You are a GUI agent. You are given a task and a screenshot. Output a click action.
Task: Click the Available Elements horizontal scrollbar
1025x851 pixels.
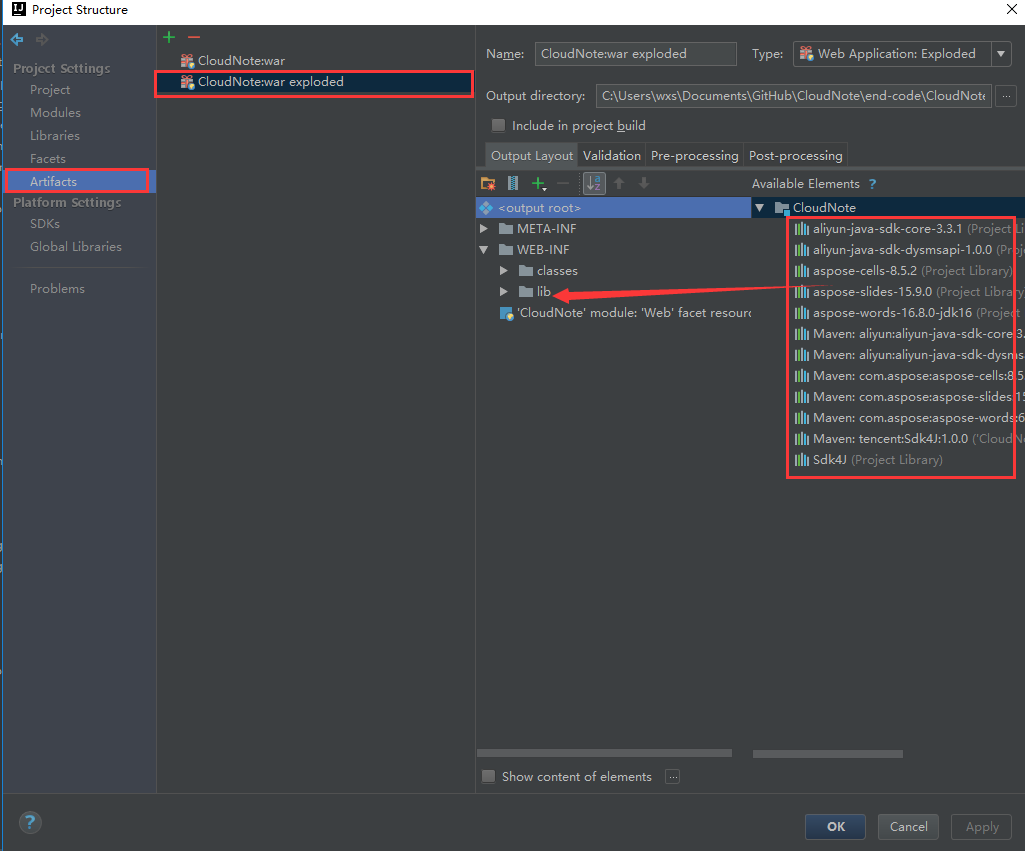[x=828, y=754]
